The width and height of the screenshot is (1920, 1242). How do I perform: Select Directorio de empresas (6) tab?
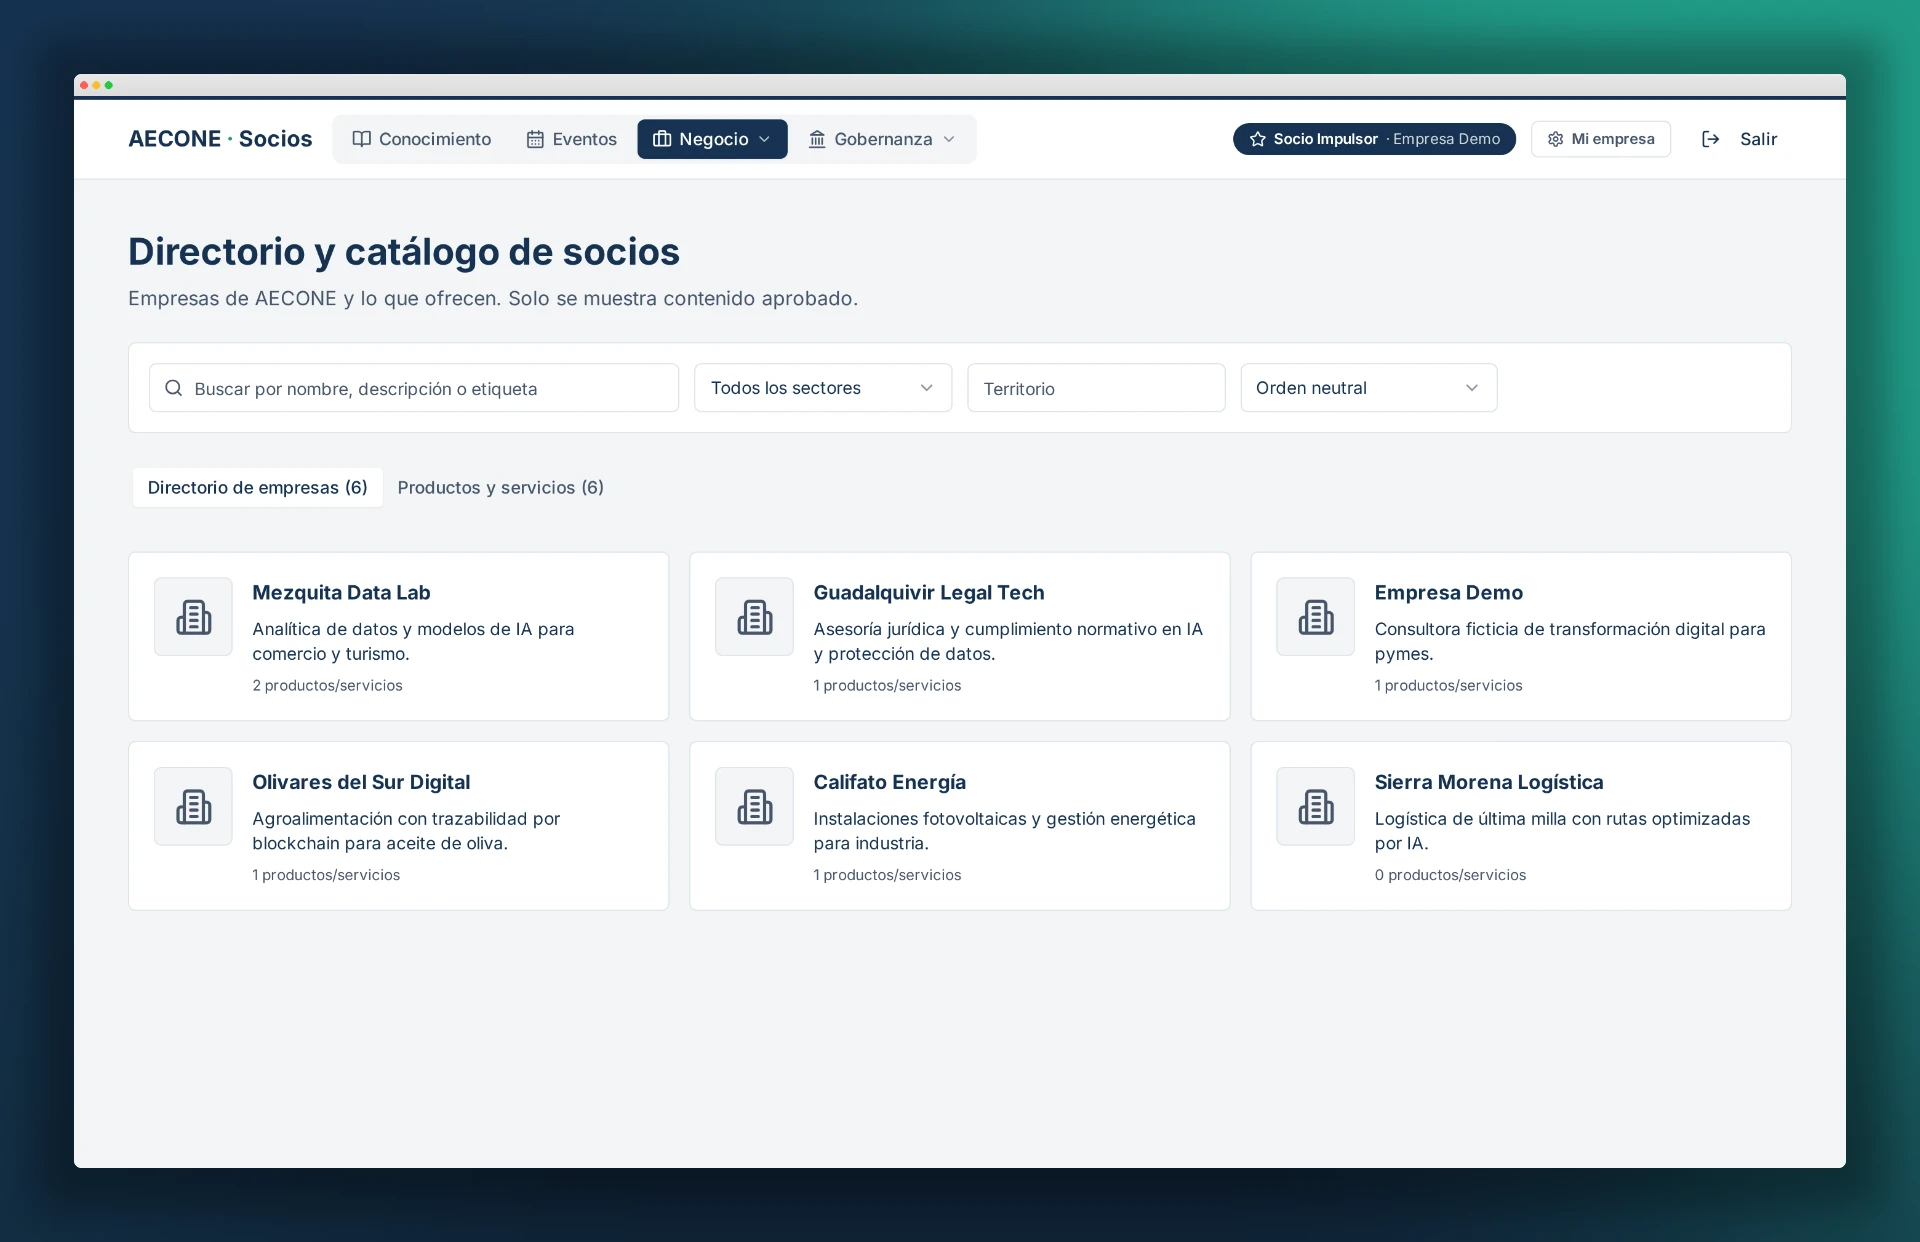(x=257, y=487)
